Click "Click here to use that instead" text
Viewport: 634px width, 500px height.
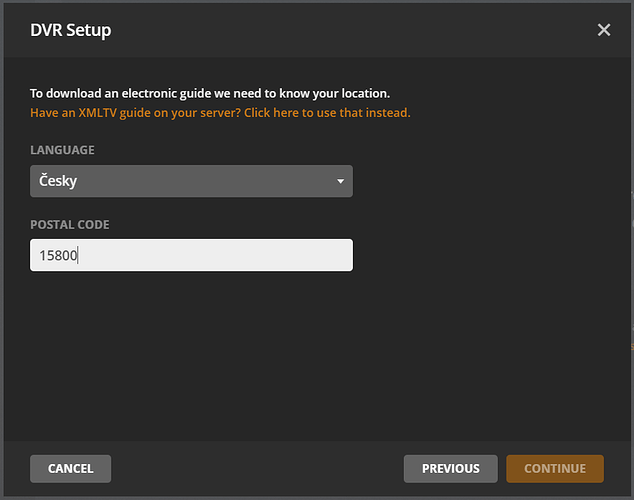327,113
